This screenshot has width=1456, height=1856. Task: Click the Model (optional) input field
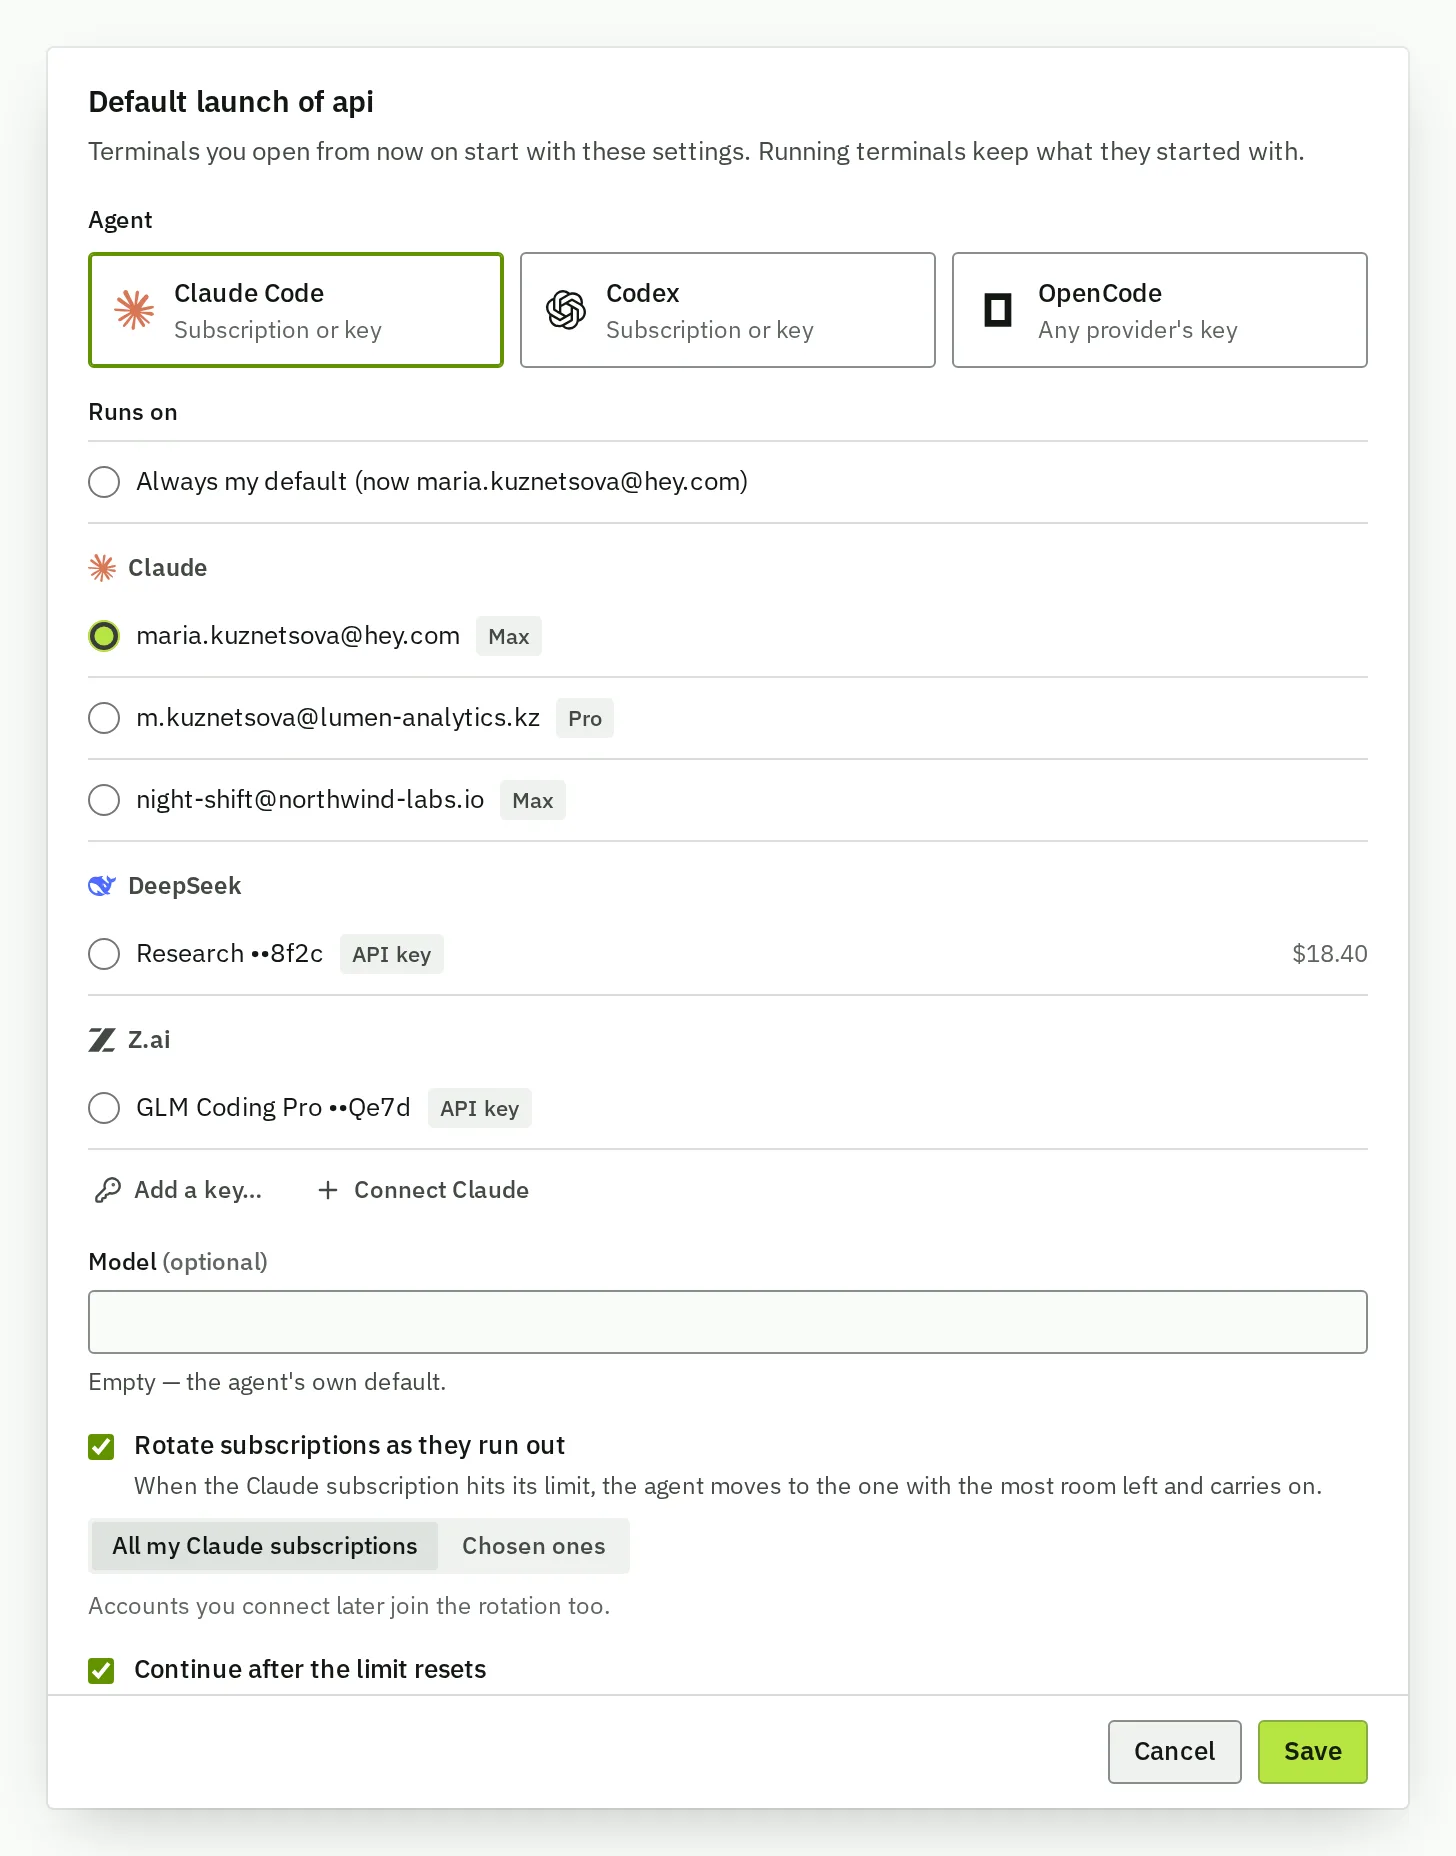[x=728, y=1322]
